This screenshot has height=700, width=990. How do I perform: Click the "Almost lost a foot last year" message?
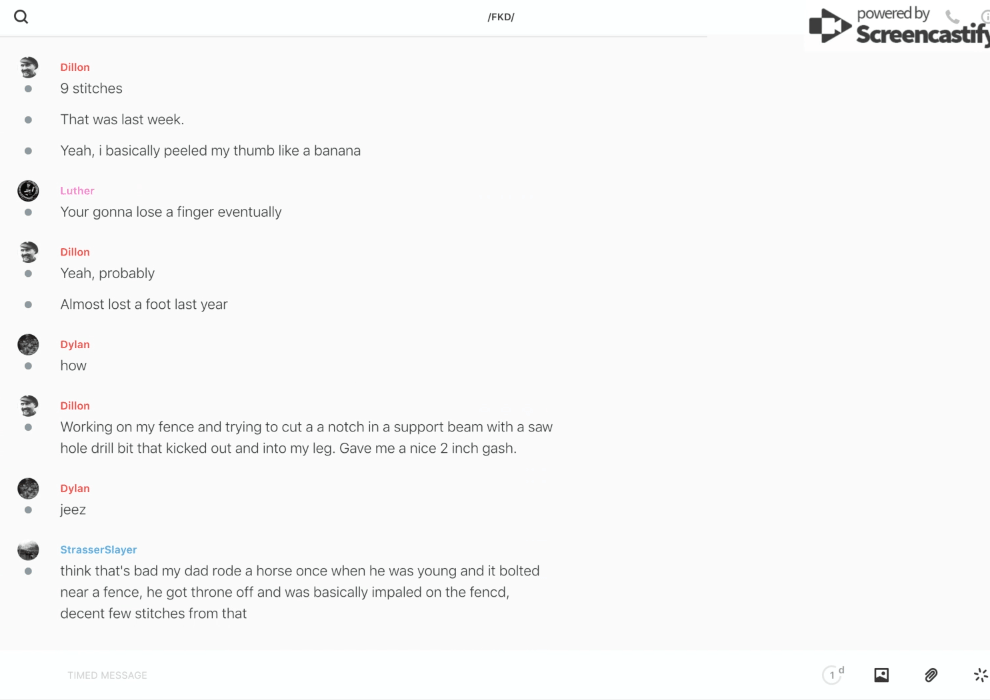[x=144, y=304]
